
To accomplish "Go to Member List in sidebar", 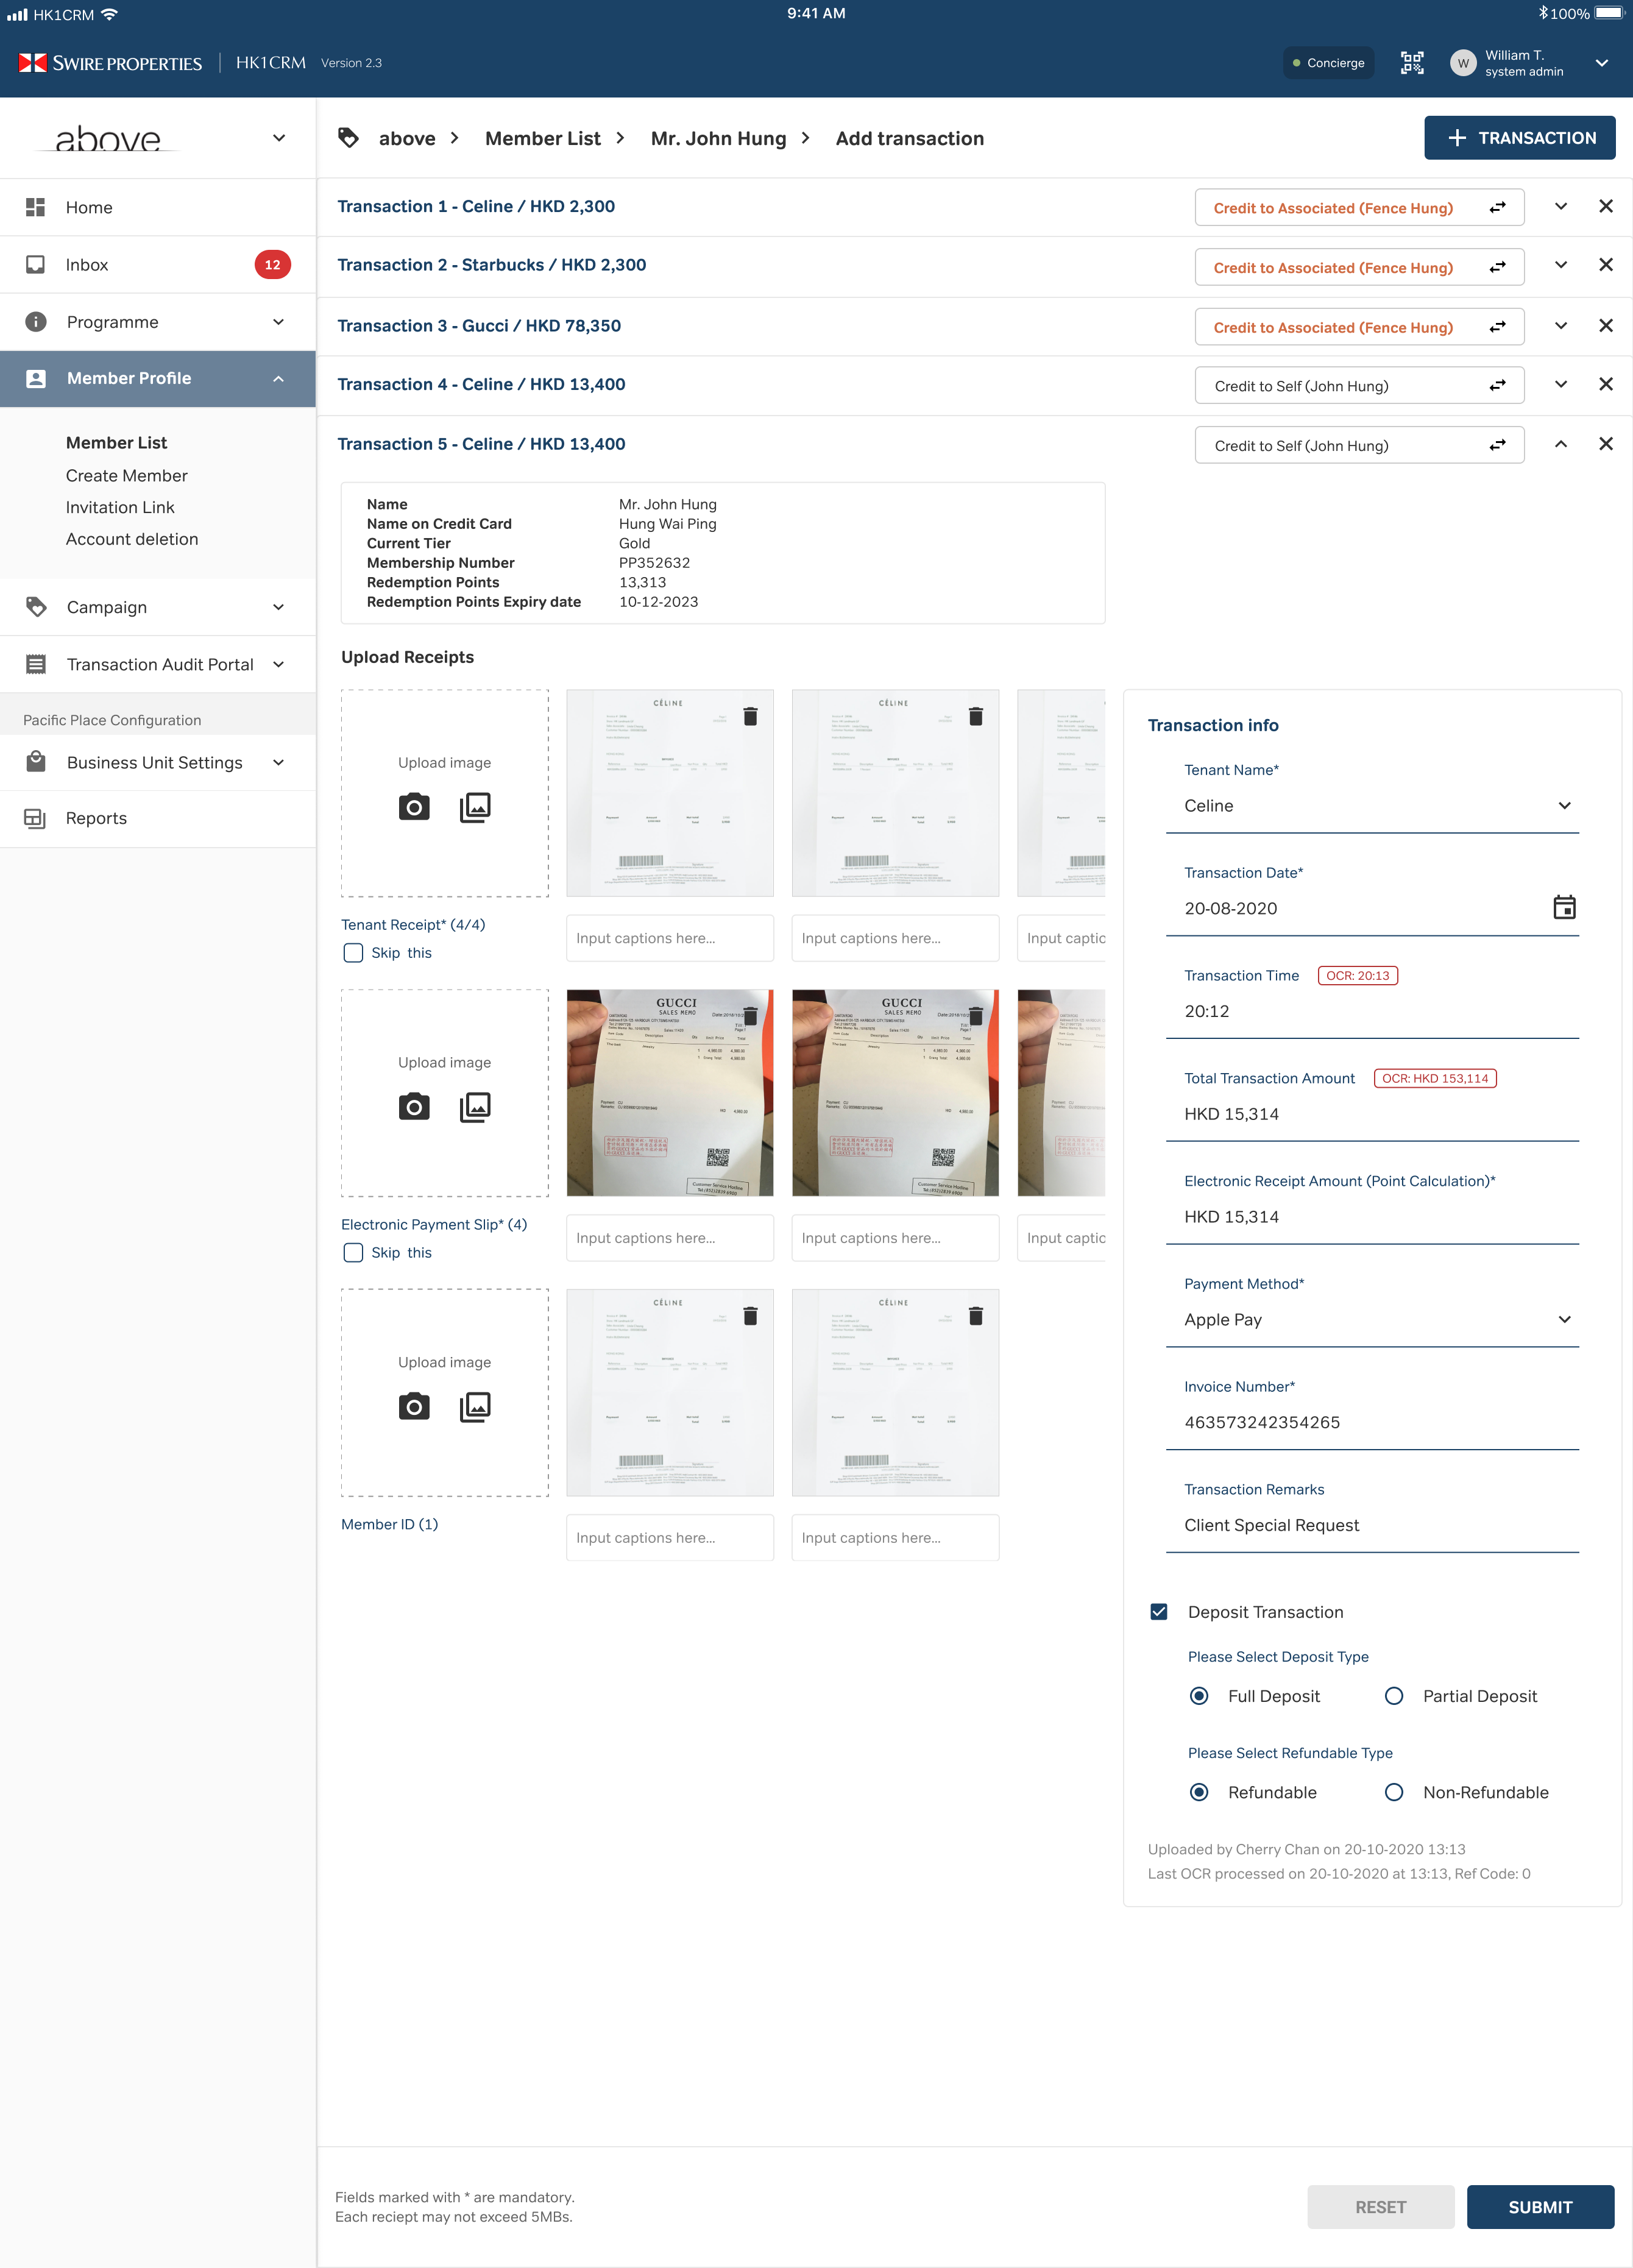I will (117, 443).
